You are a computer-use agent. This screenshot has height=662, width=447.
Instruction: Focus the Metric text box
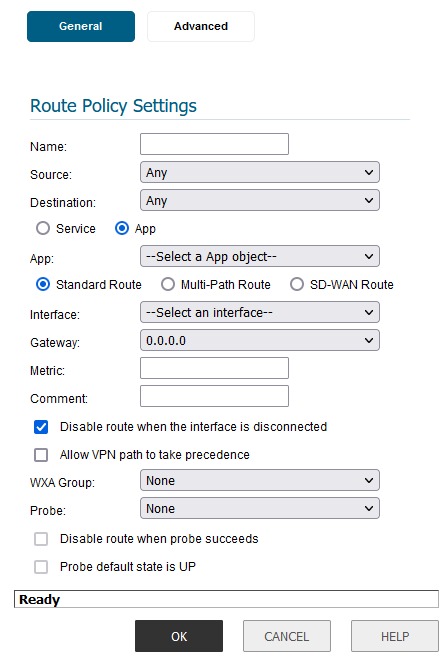point(214,368)
